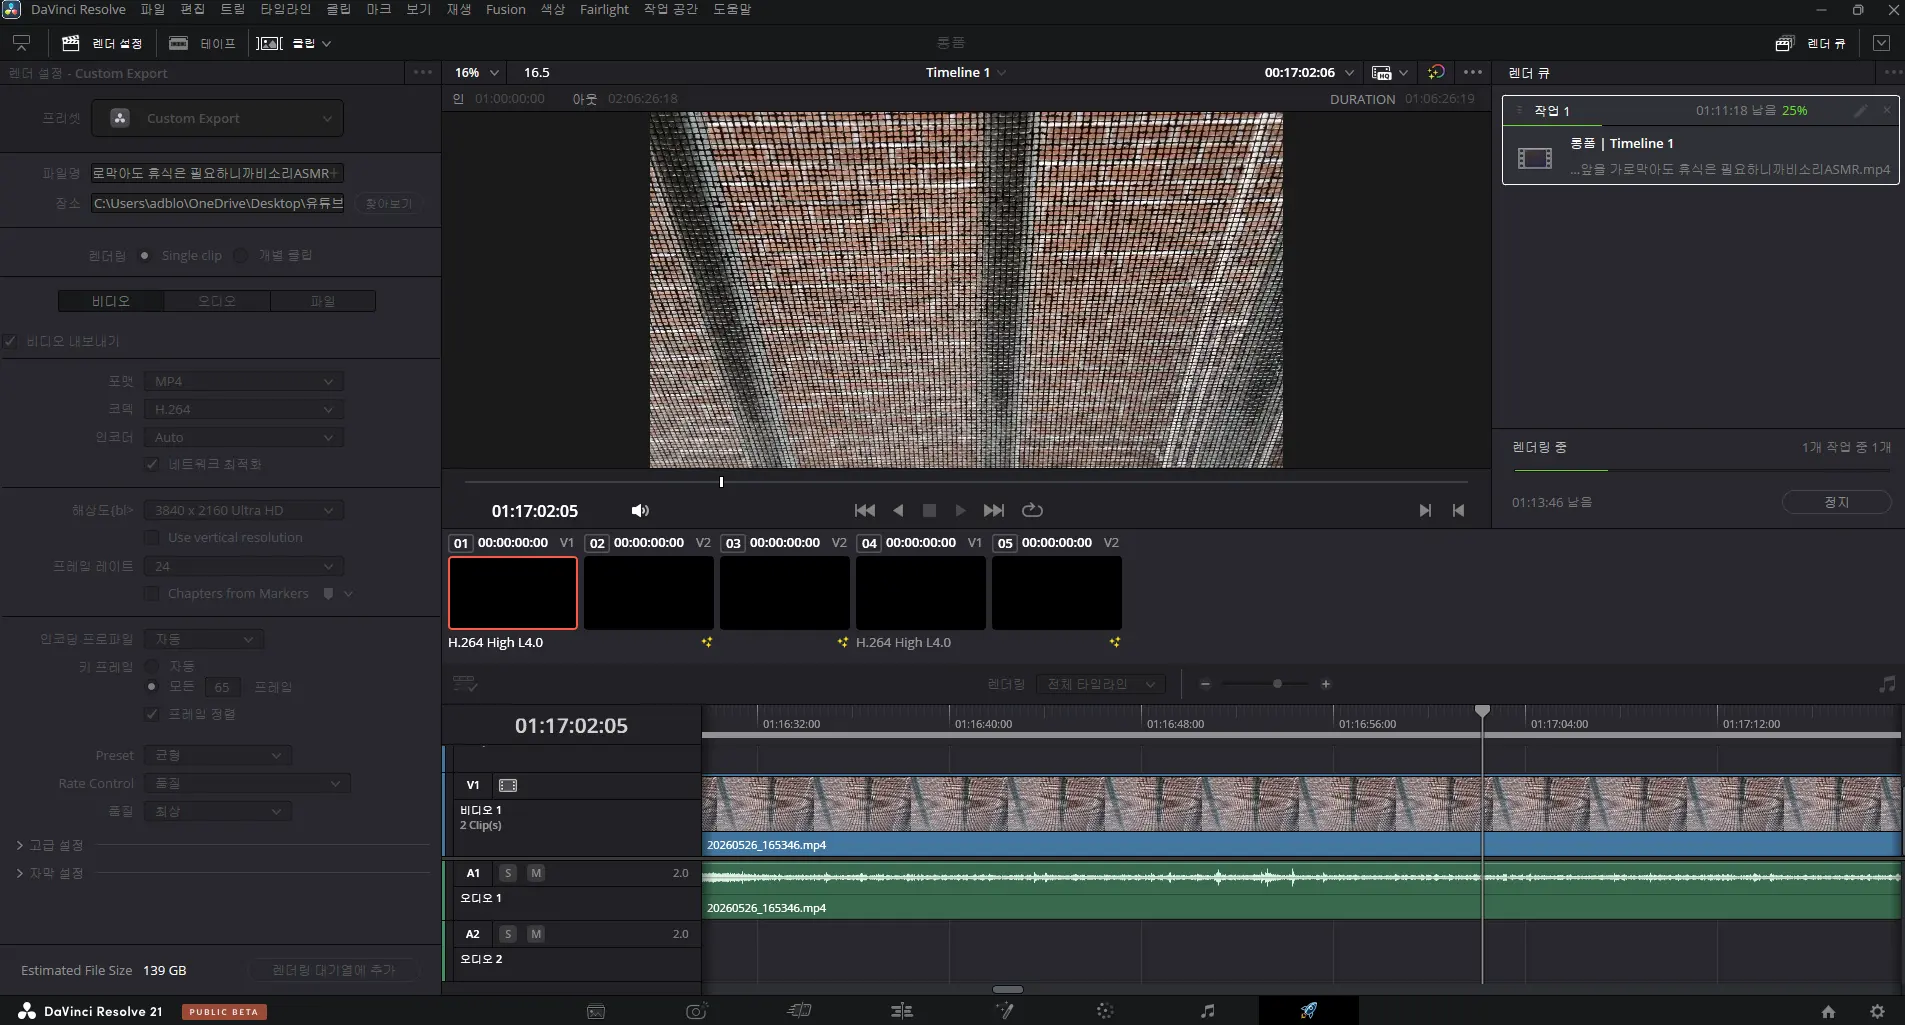Open the 파일 menu
This screenshot has height=1025, width=1905.
[x=153, y=10]
